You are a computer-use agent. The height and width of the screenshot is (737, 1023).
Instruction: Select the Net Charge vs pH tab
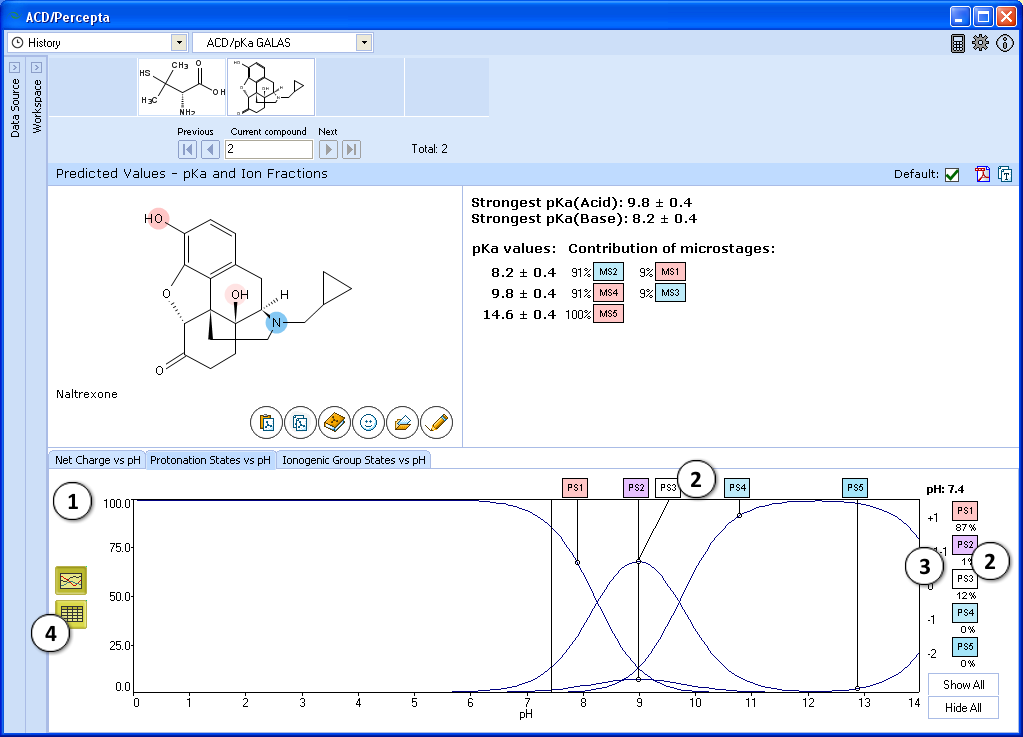97,460
